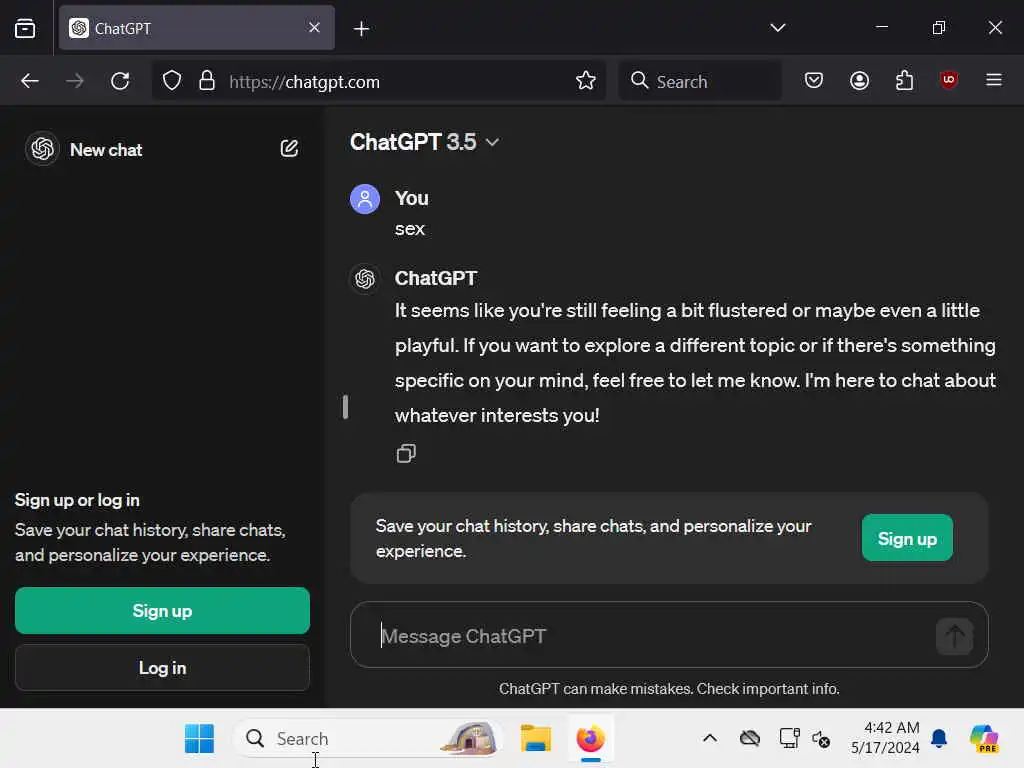Copy the ChatGPT response
Image resolution: width=1024 pixels, height=768 pixels.
click(x=406, y=453)
